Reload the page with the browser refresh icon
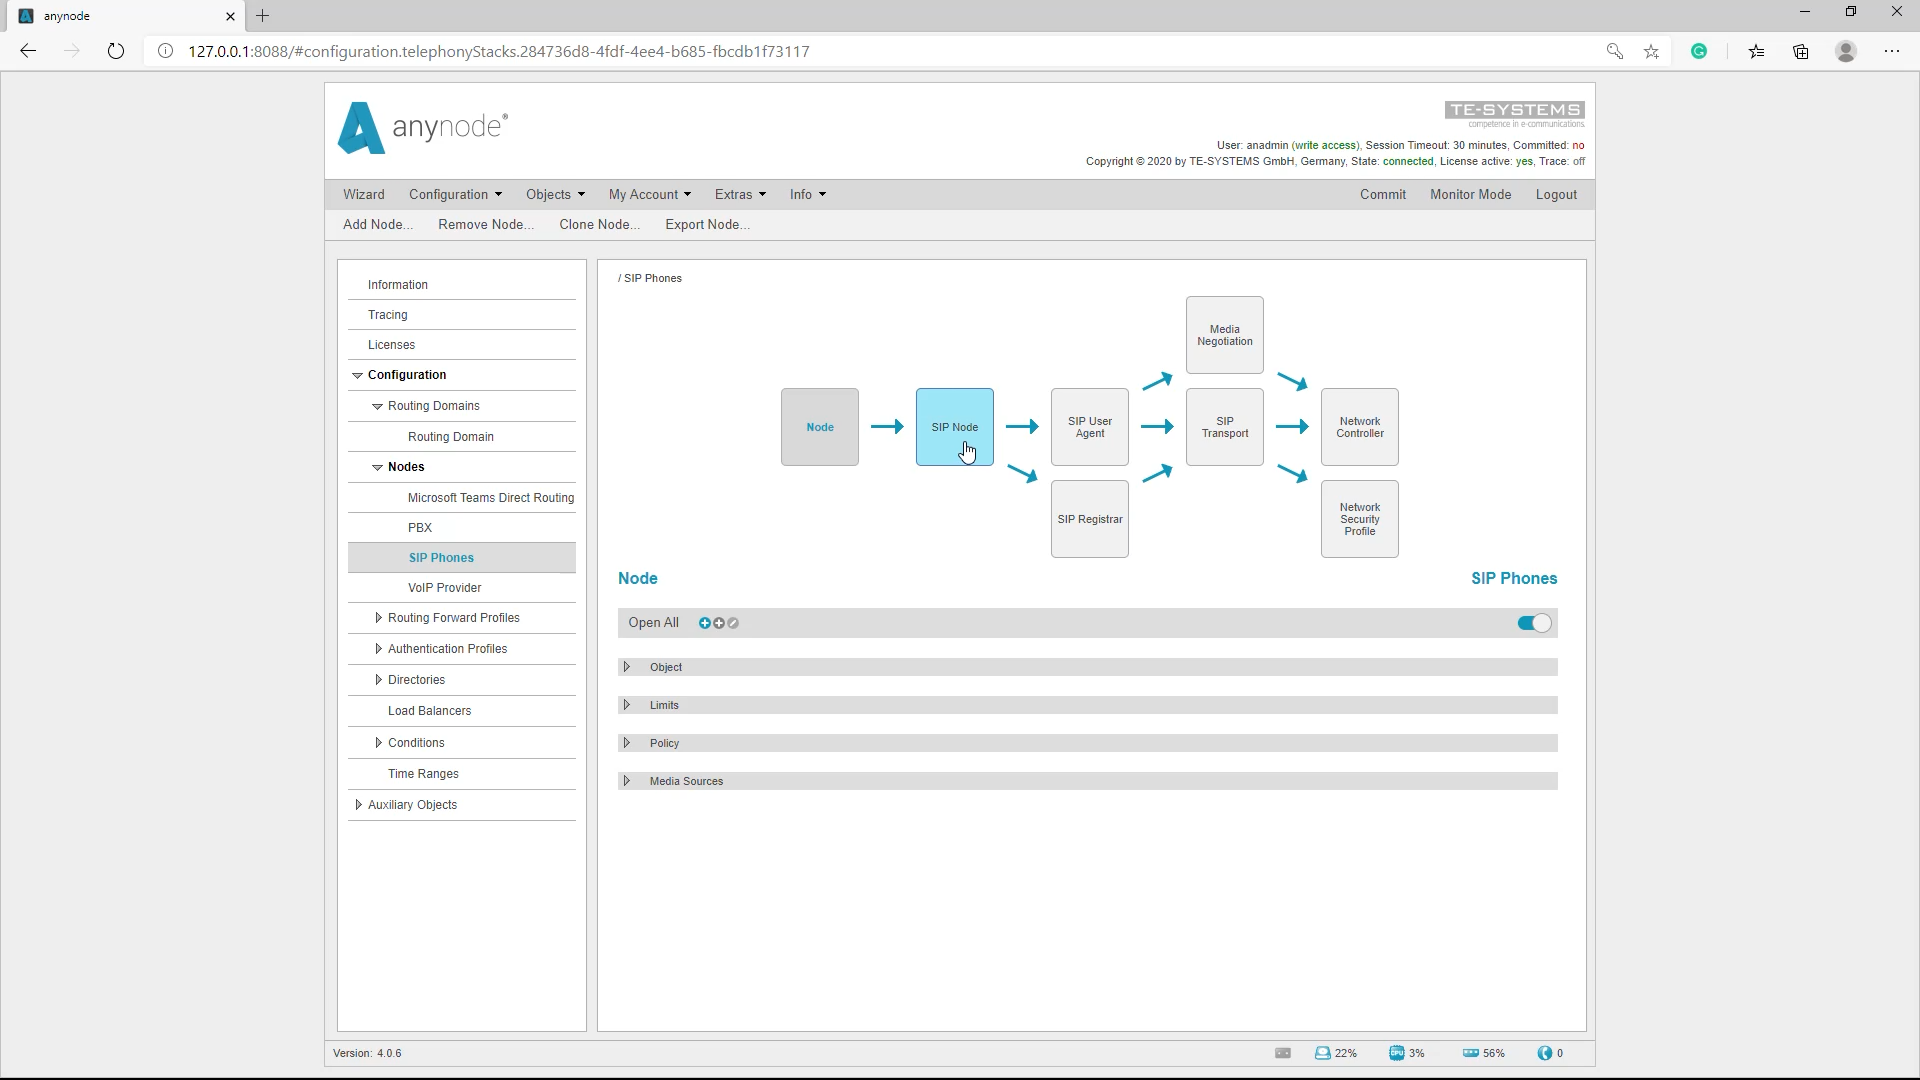This screenshot has width=1920, height=1080. click(116, 51)
